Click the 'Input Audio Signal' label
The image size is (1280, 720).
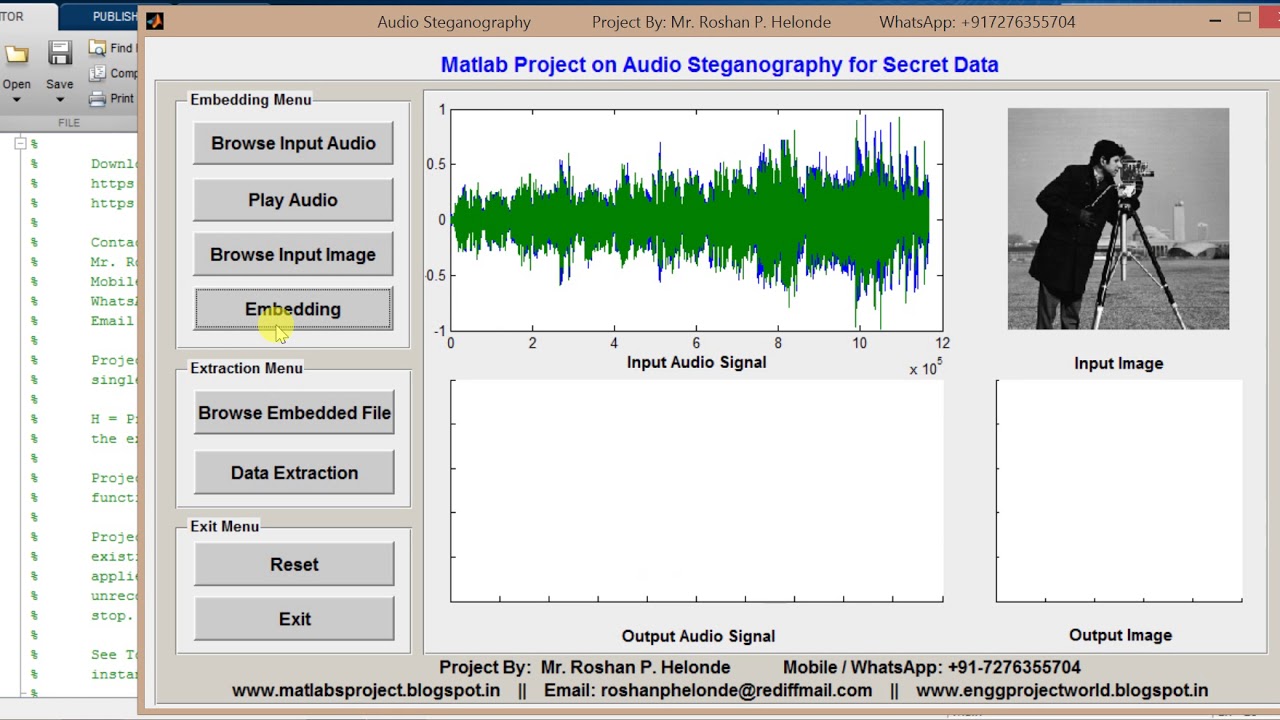[696, 362]
